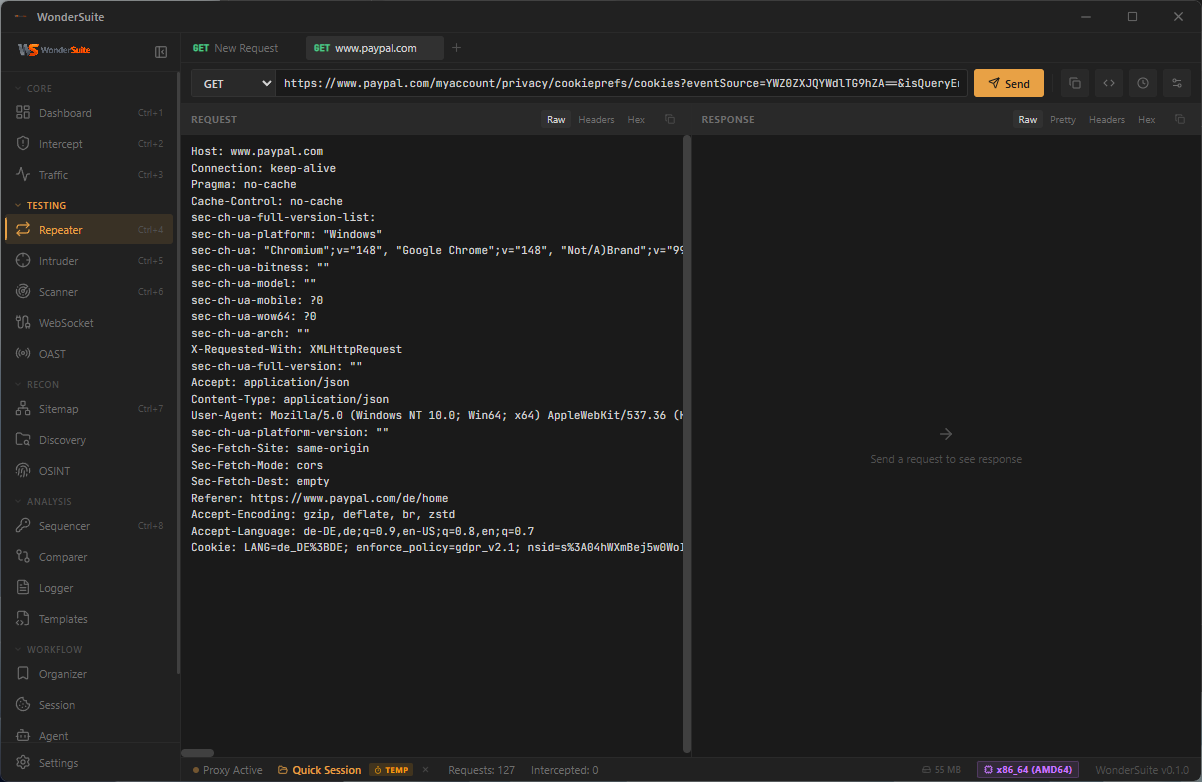This screenshot has width=1202, height=782.
Task: Open the Organizer bookmark icon
Action: [23, 674]
